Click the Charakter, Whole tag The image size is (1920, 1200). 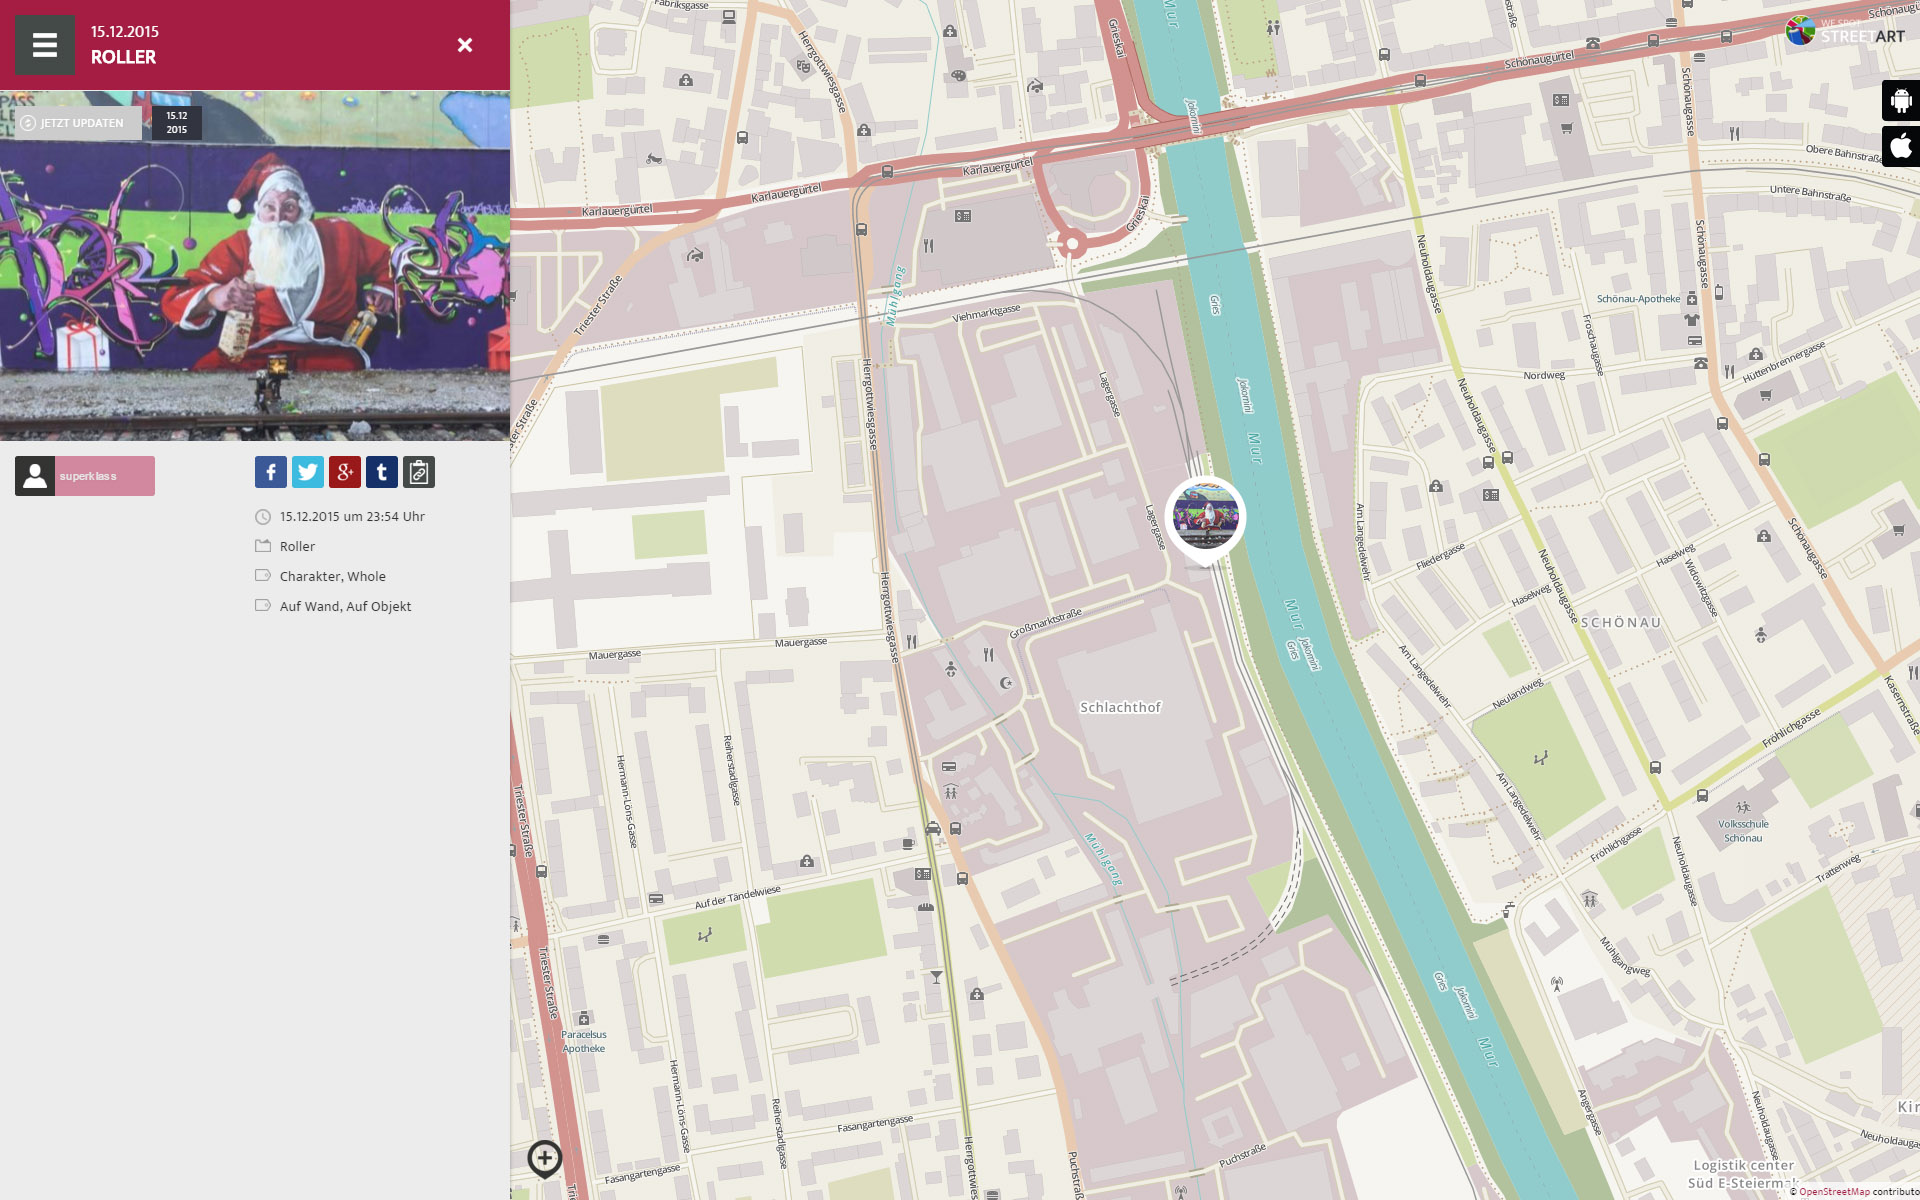(332, 577)
